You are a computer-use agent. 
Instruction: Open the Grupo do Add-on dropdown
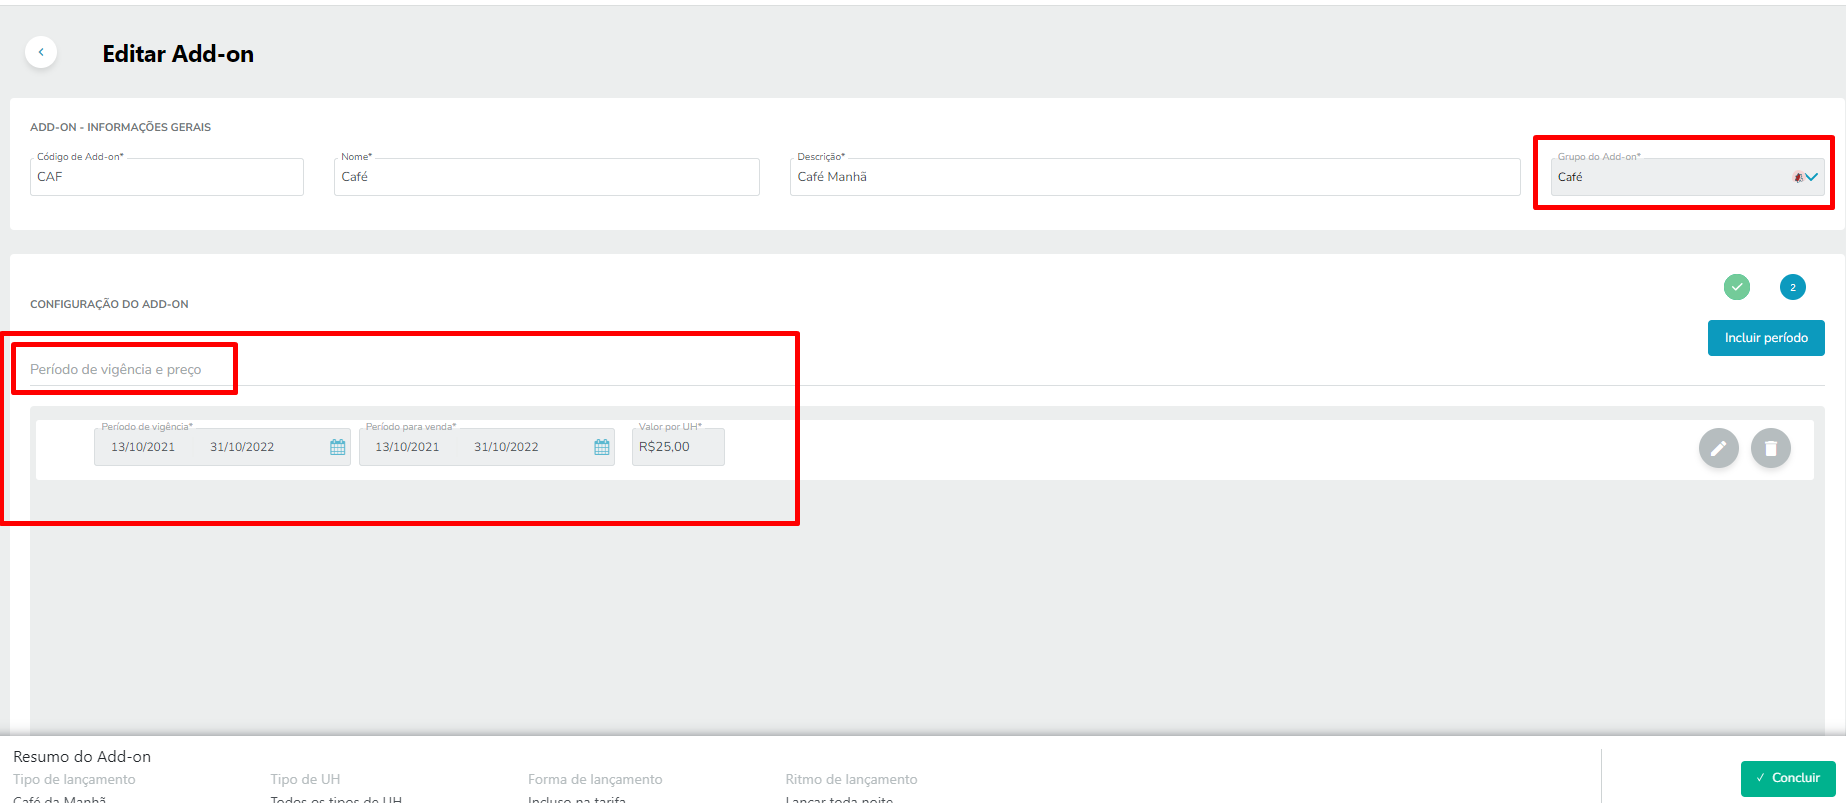[1687, 177]
